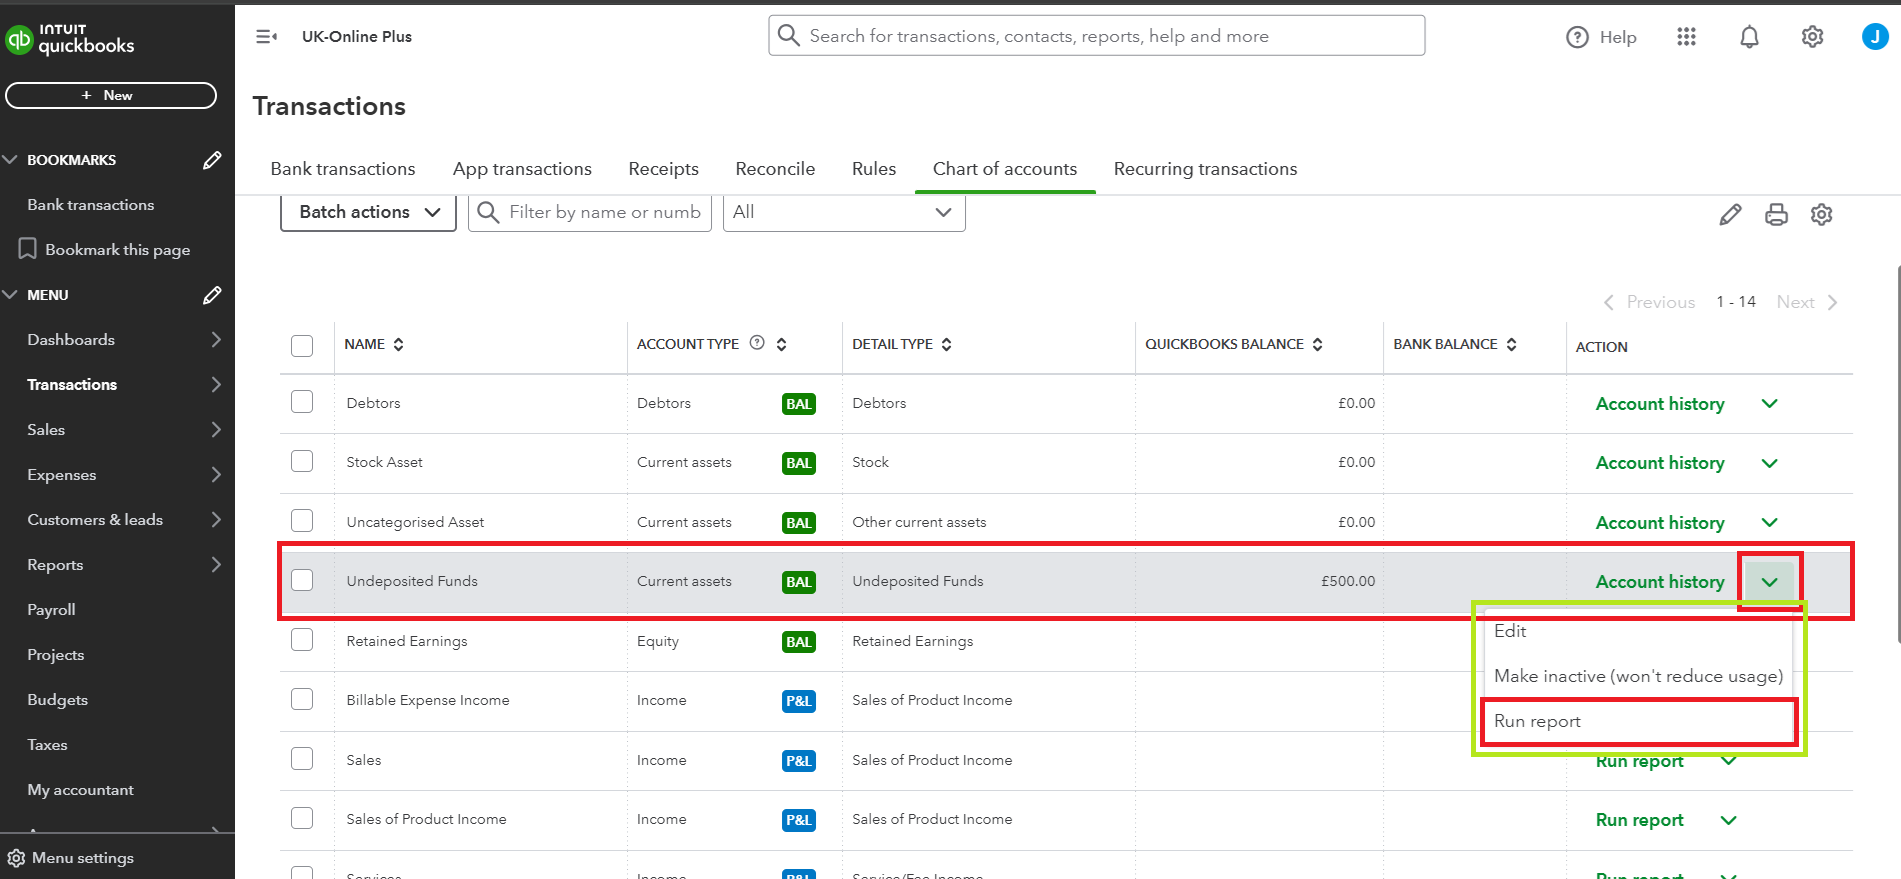Open Menu settings gear at sidebar bottom
This screenshot has height=879, width=1901.
point(16,858)
